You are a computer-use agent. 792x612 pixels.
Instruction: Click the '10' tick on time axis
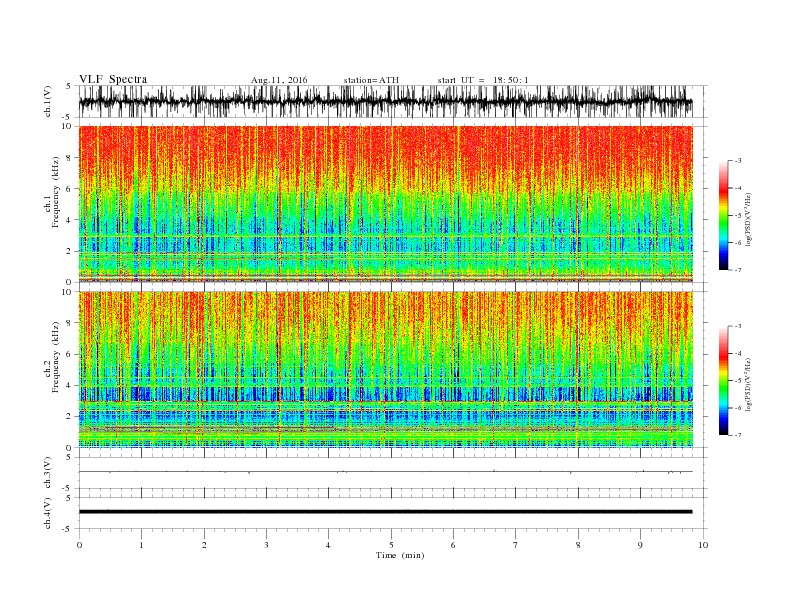tap(703, 545)
